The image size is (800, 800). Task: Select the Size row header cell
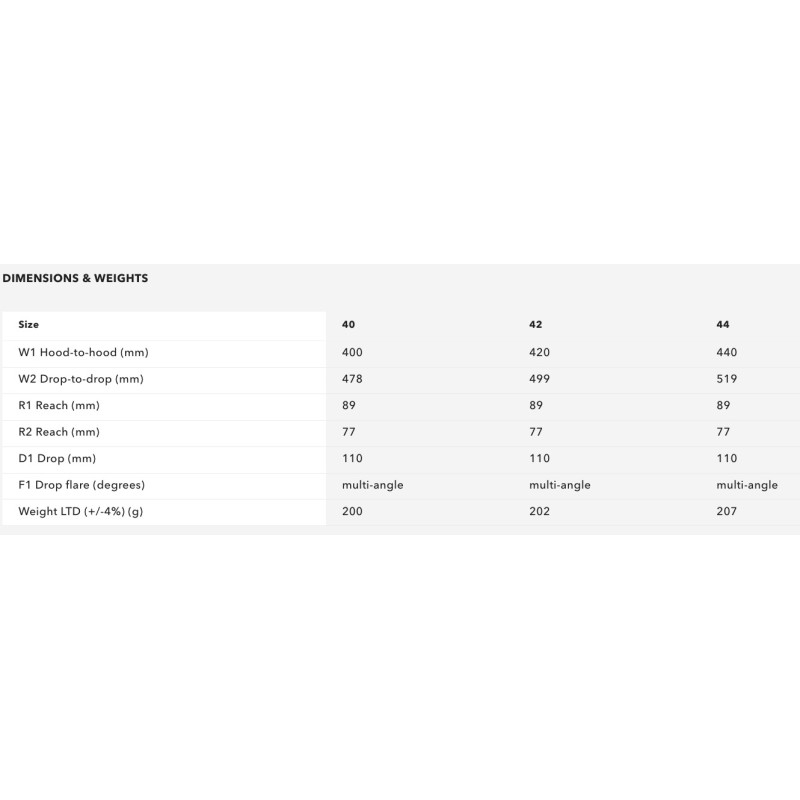pyautogui.click(x=29, y=325)
